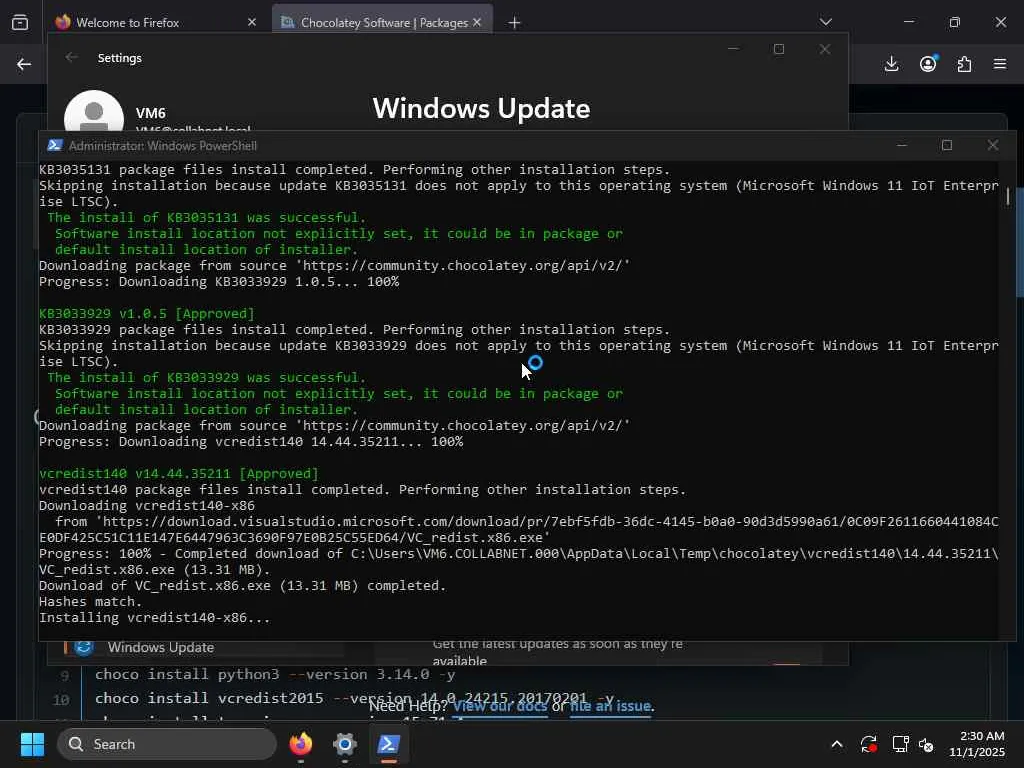This screenshot has height=768, width=1024.
Task: Switch to PowerShell from the taskbar
Action: (x=389, y=744)
